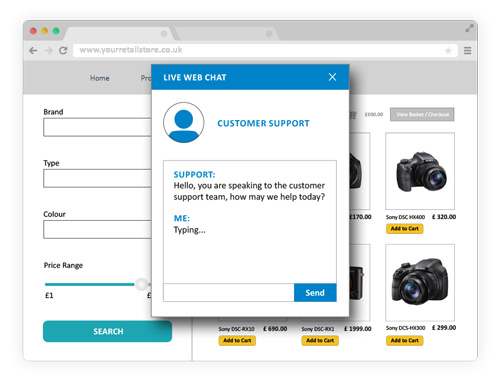Click the Sony DSC-RX1 product name
500x384 pixels.
[318, 329]
